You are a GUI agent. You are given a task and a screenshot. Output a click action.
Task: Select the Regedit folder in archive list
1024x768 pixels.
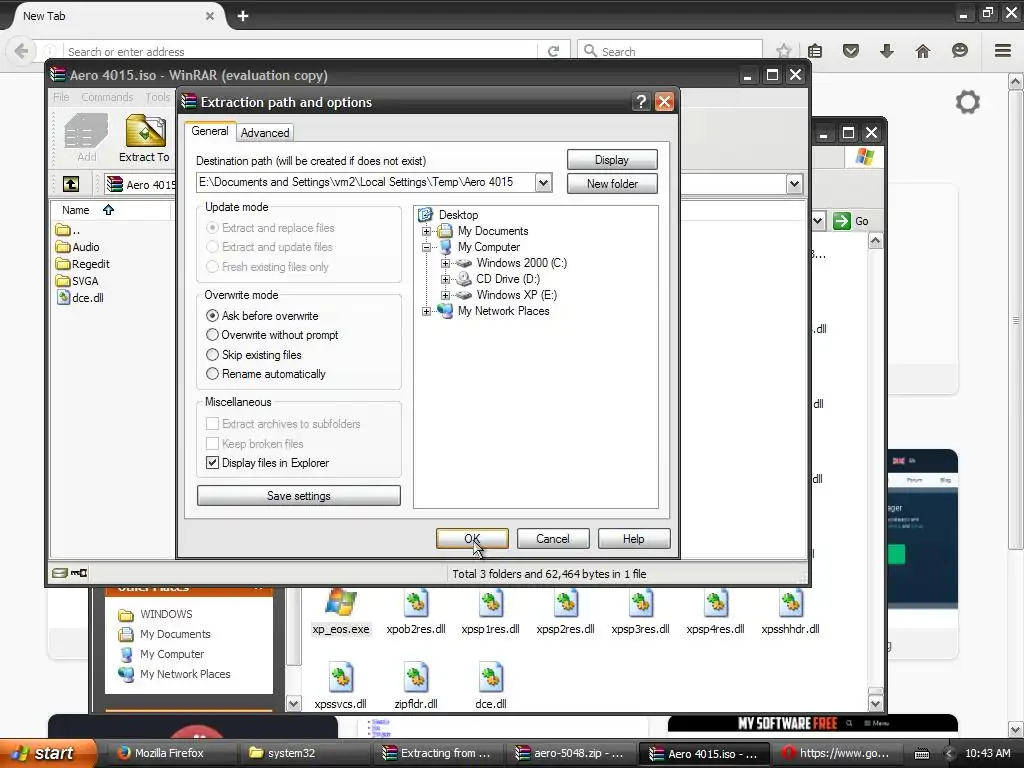pyautogui.click(x=83, y=264)
